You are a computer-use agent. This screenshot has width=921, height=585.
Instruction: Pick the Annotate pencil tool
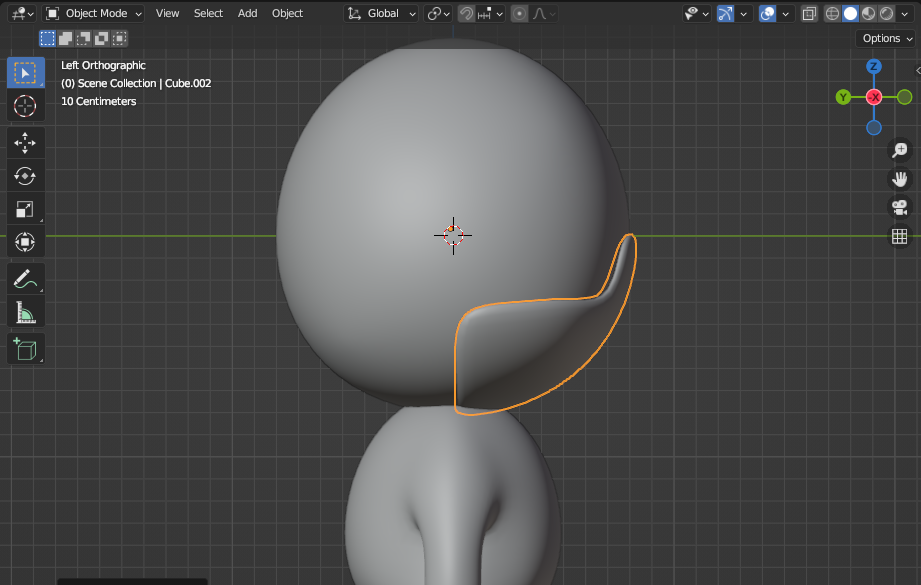[x=26, y=279]
